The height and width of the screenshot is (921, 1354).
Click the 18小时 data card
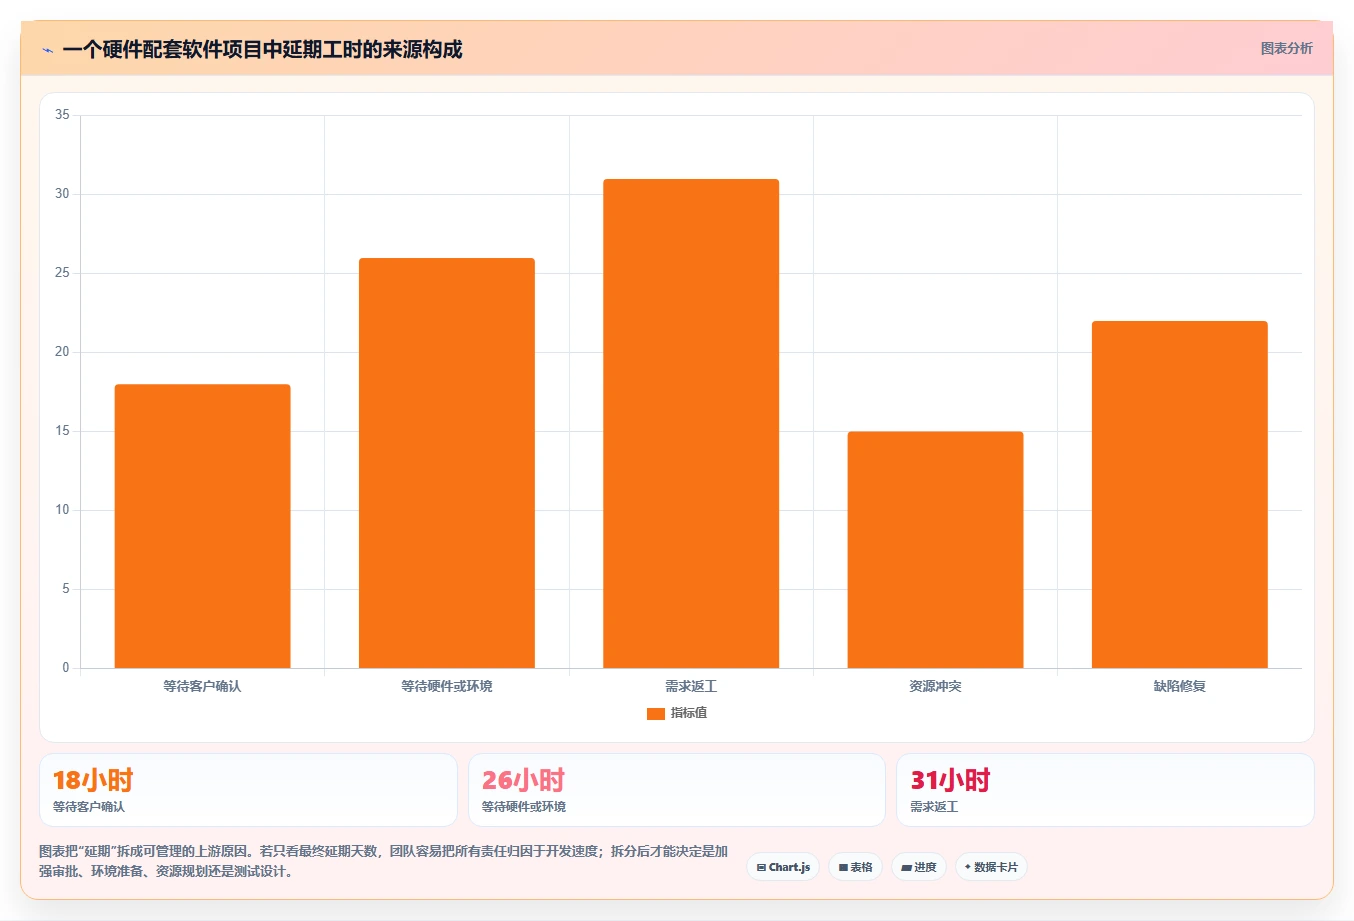[x=248, y=790]
